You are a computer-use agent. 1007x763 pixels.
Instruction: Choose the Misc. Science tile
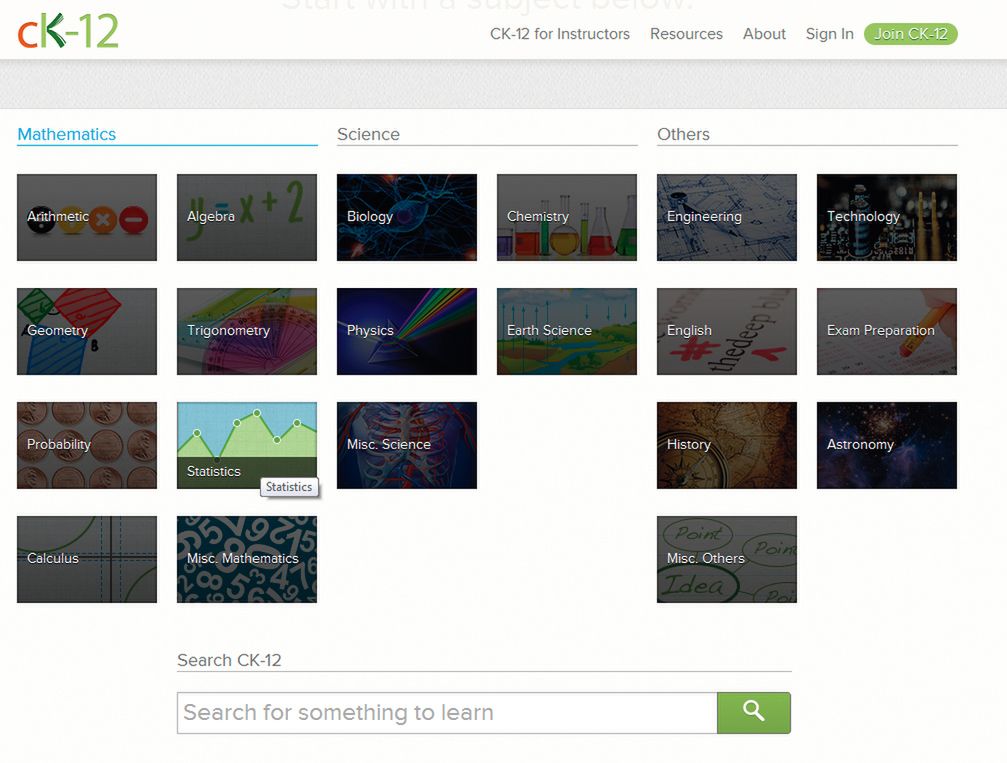tap(407, 445)
